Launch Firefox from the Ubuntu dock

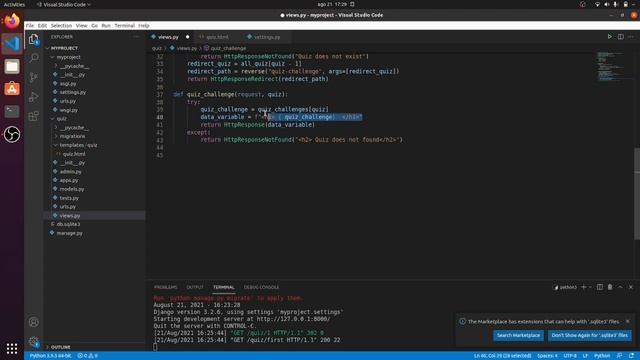pos(12,21)
